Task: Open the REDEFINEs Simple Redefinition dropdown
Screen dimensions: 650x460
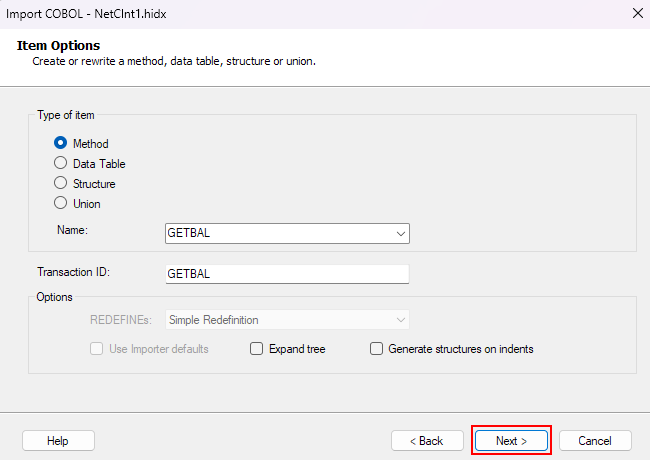Action: 287,320
